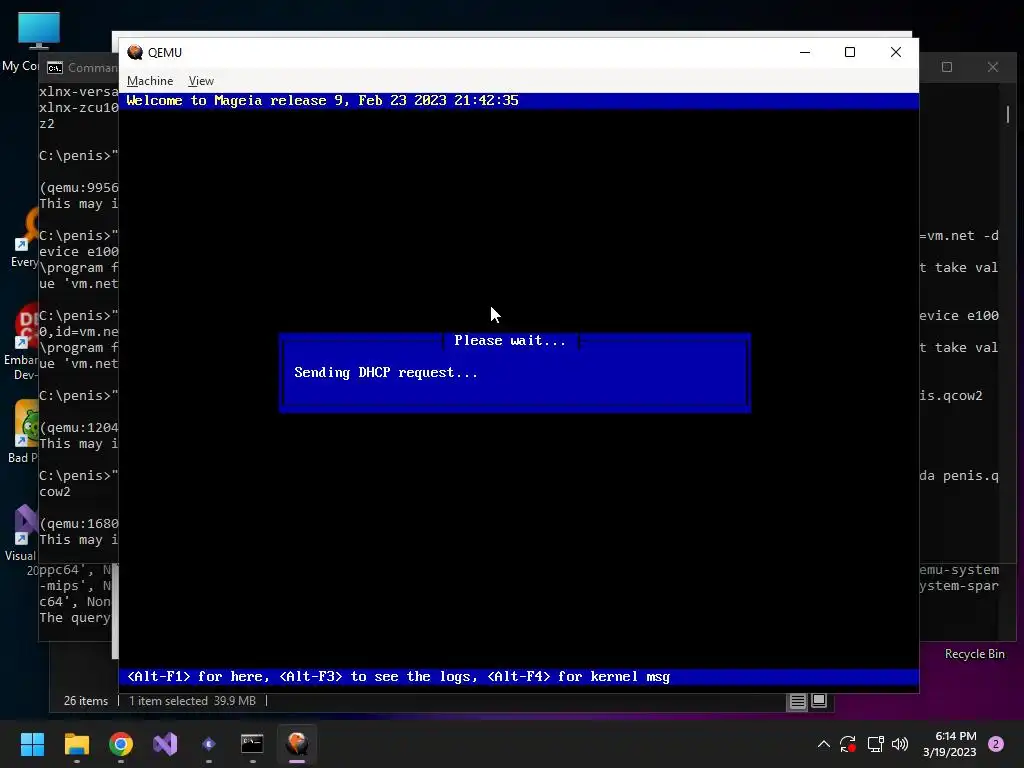Viewport: 1024px width, 768px height.
Task: Click the Command Prompt scrollbar thumb
Action: [1008, 114]
